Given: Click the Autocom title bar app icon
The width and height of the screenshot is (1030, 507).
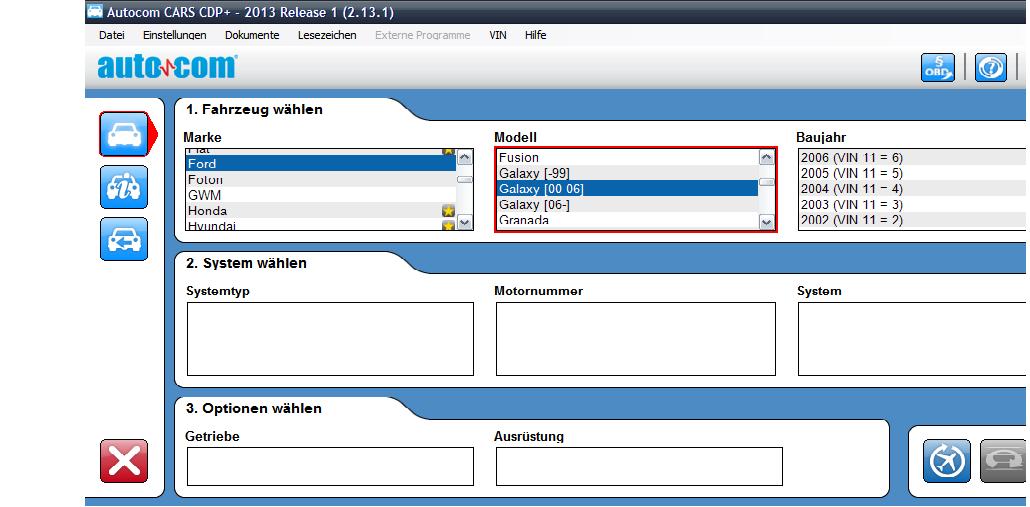Looking at the screenshot, I should tap(95, 11).
